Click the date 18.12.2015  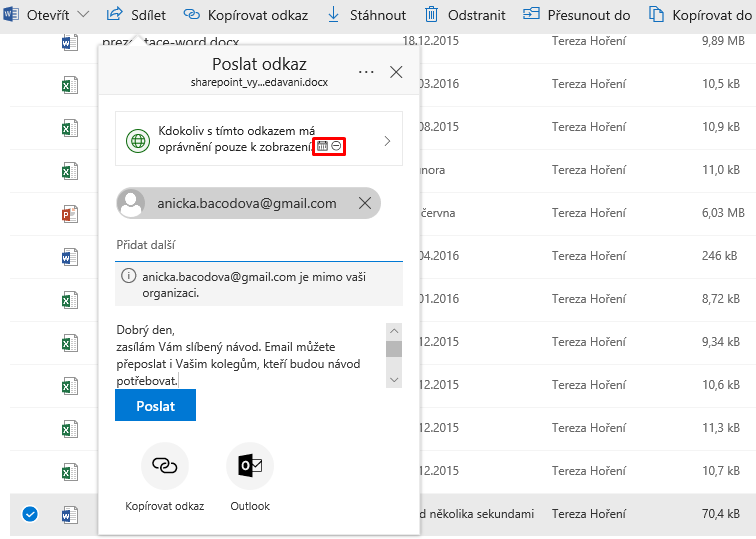tap(431, 41)
